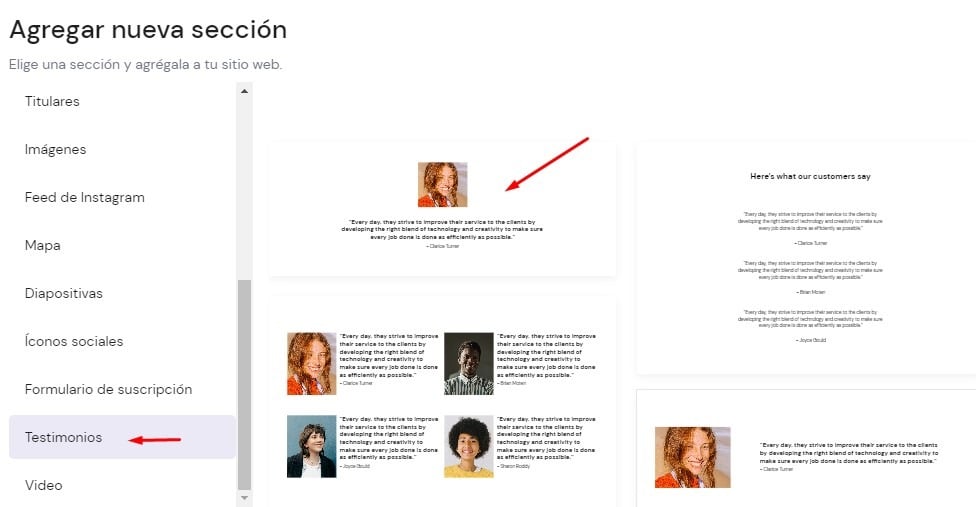Open the Video section category
This screenshot has width=976, height=507.
click(43, 485)
